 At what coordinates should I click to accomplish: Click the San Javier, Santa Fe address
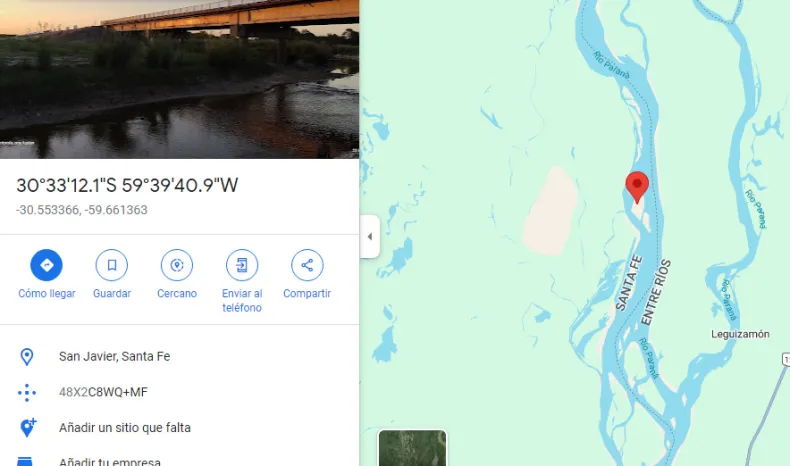(x=114, y=357)
